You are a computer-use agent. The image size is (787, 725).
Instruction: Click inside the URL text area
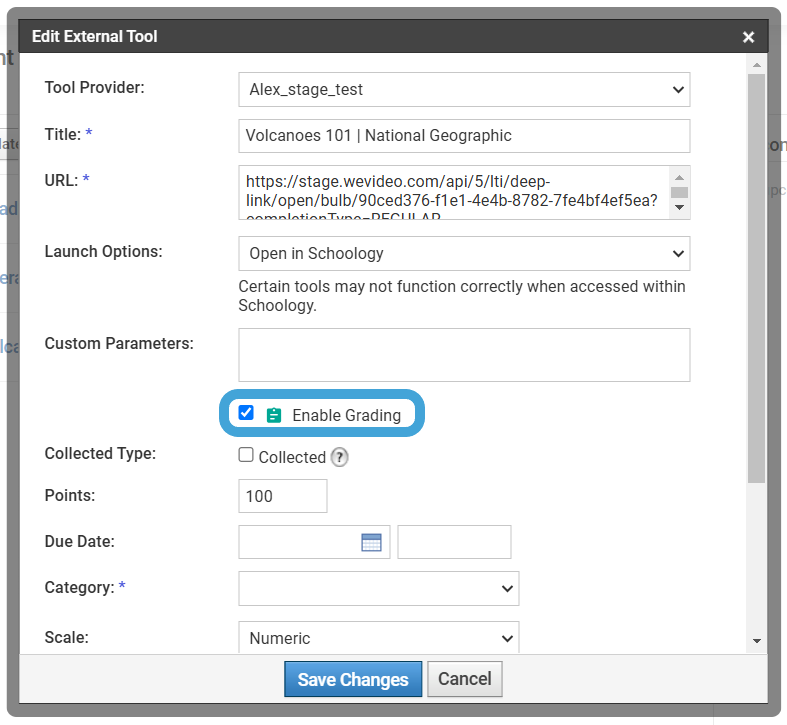[454, 192]
